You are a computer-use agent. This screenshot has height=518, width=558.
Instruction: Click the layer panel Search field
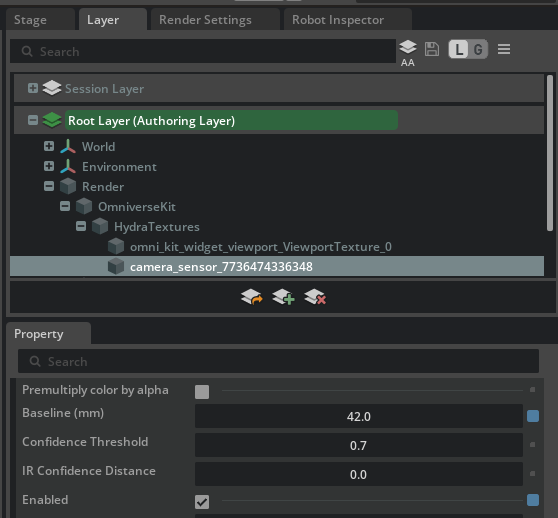coord(203,52)
